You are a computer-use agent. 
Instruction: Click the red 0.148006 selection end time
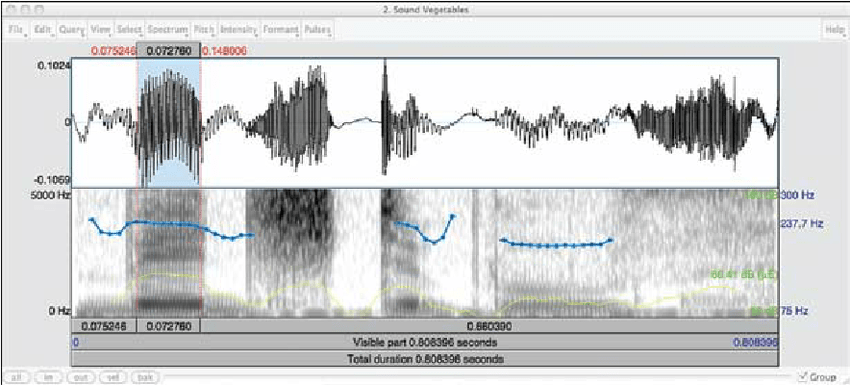coord(224,51)
